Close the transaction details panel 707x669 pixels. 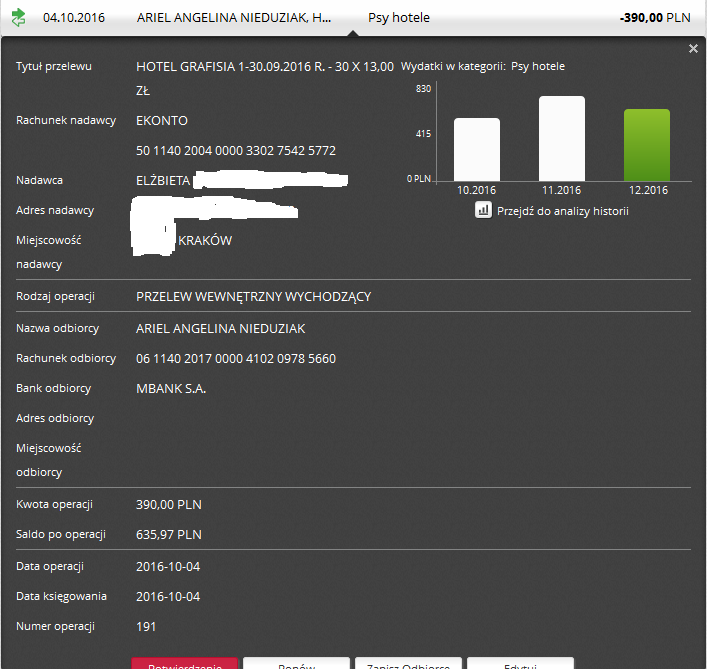(x=693, y=49)
